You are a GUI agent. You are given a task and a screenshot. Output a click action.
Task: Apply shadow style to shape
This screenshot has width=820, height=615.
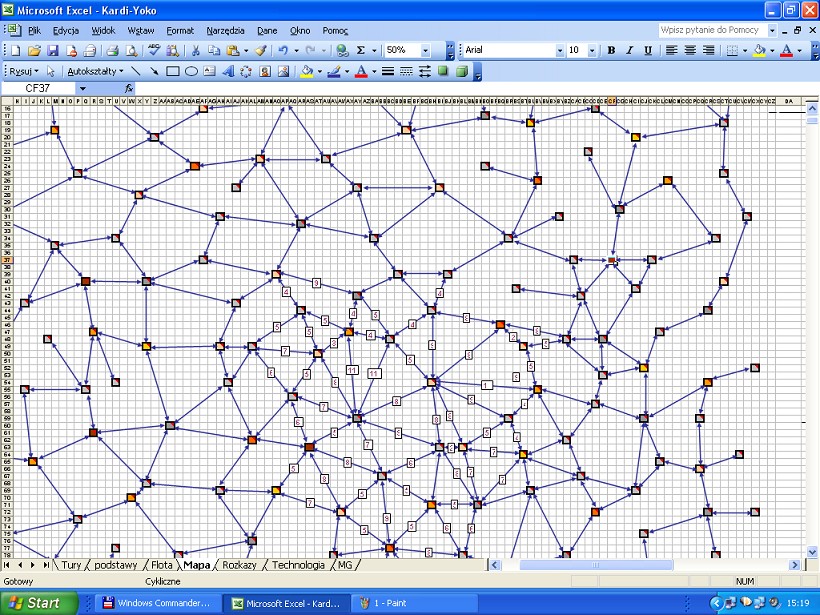pyautogui.click(x=443, y=71)
